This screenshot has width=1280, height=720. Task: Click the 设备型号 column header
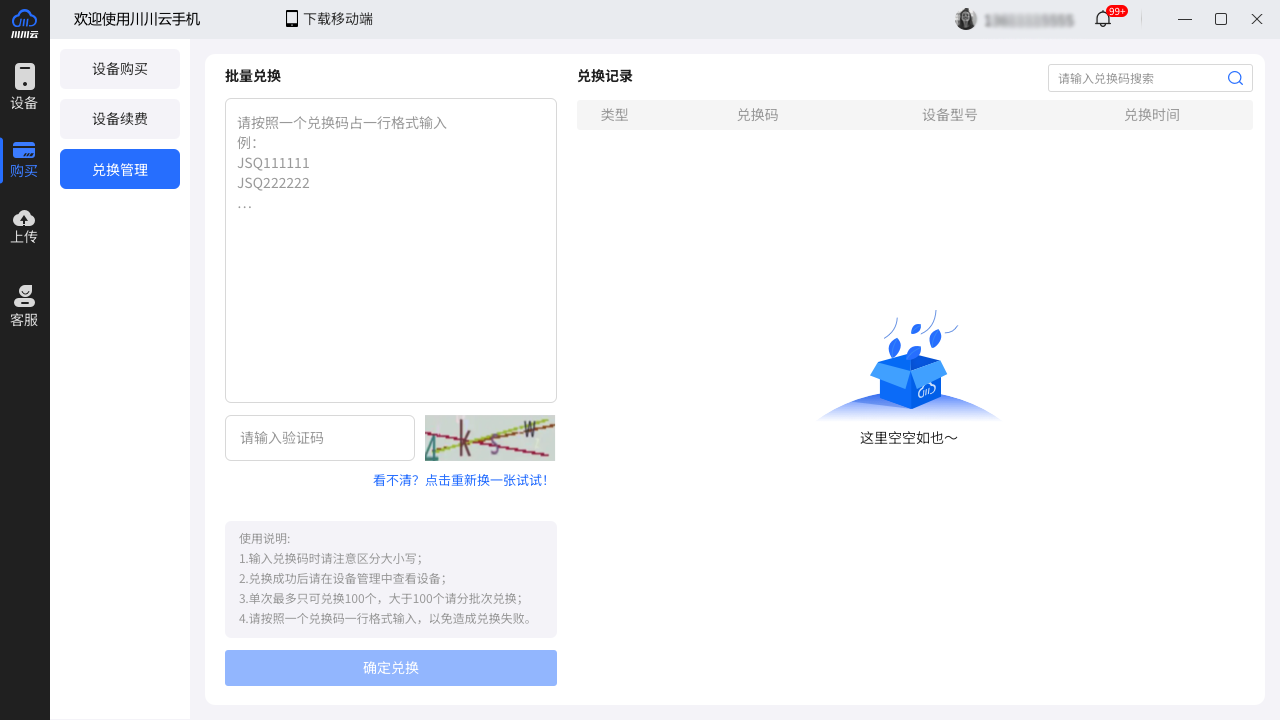[x=949, y=115]
